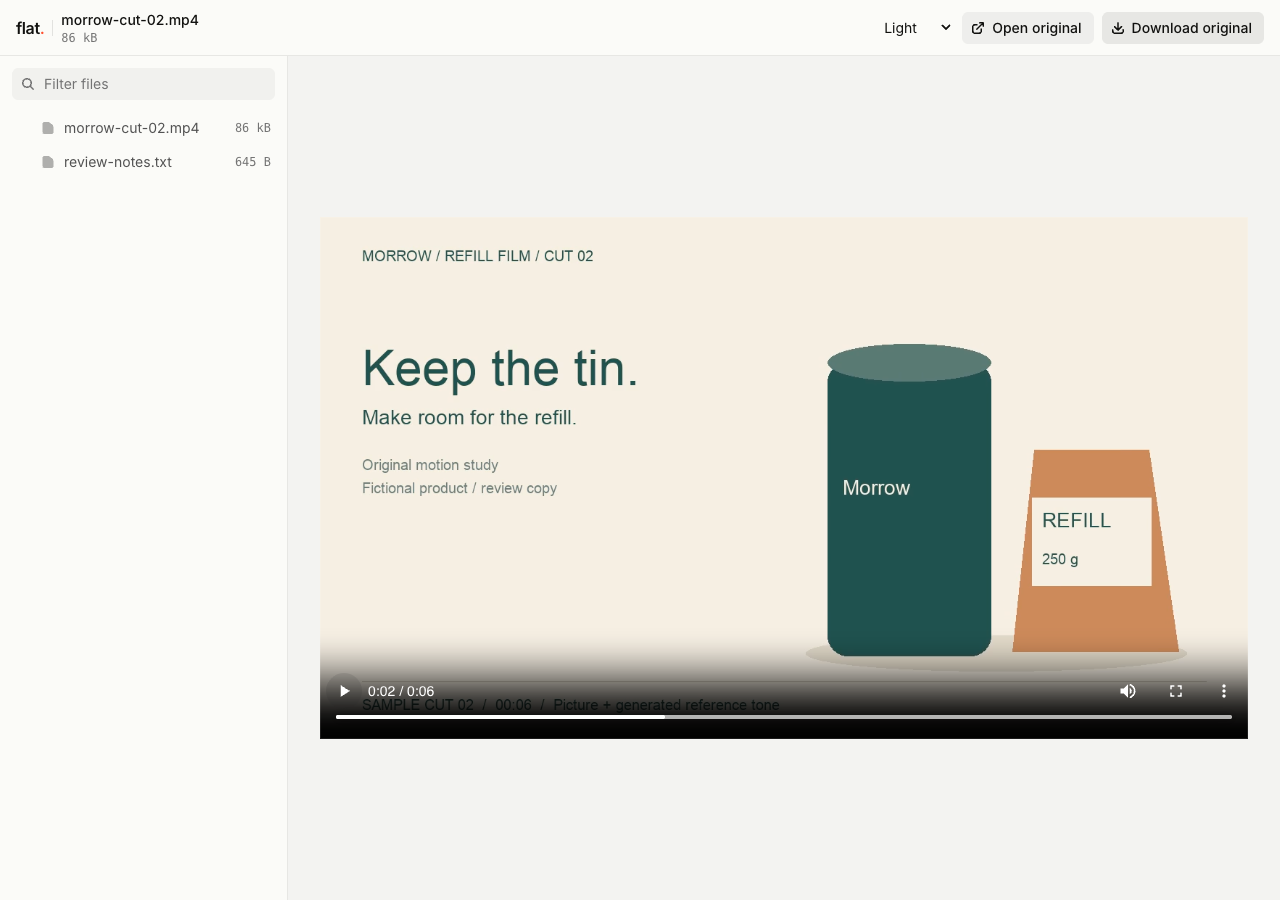Click the file icon beside review-notes.txt
Screen dimensions: 1280x900
48,162
